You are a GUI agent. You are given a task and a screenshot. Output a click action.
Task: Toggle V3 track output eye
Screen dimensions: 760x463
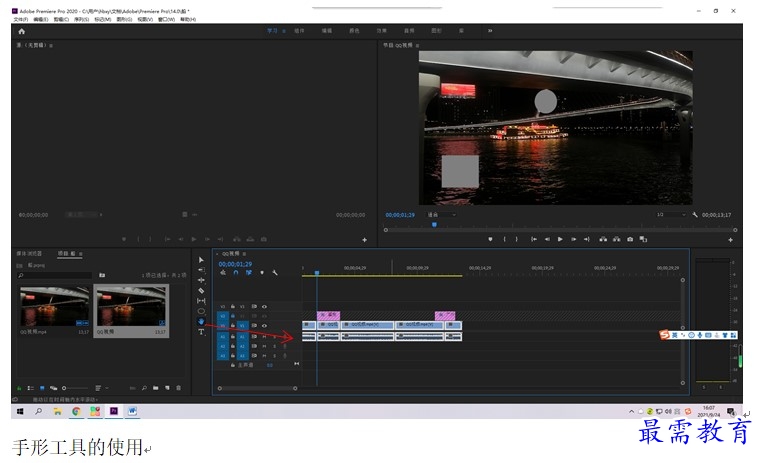click(x=264, y=306)
